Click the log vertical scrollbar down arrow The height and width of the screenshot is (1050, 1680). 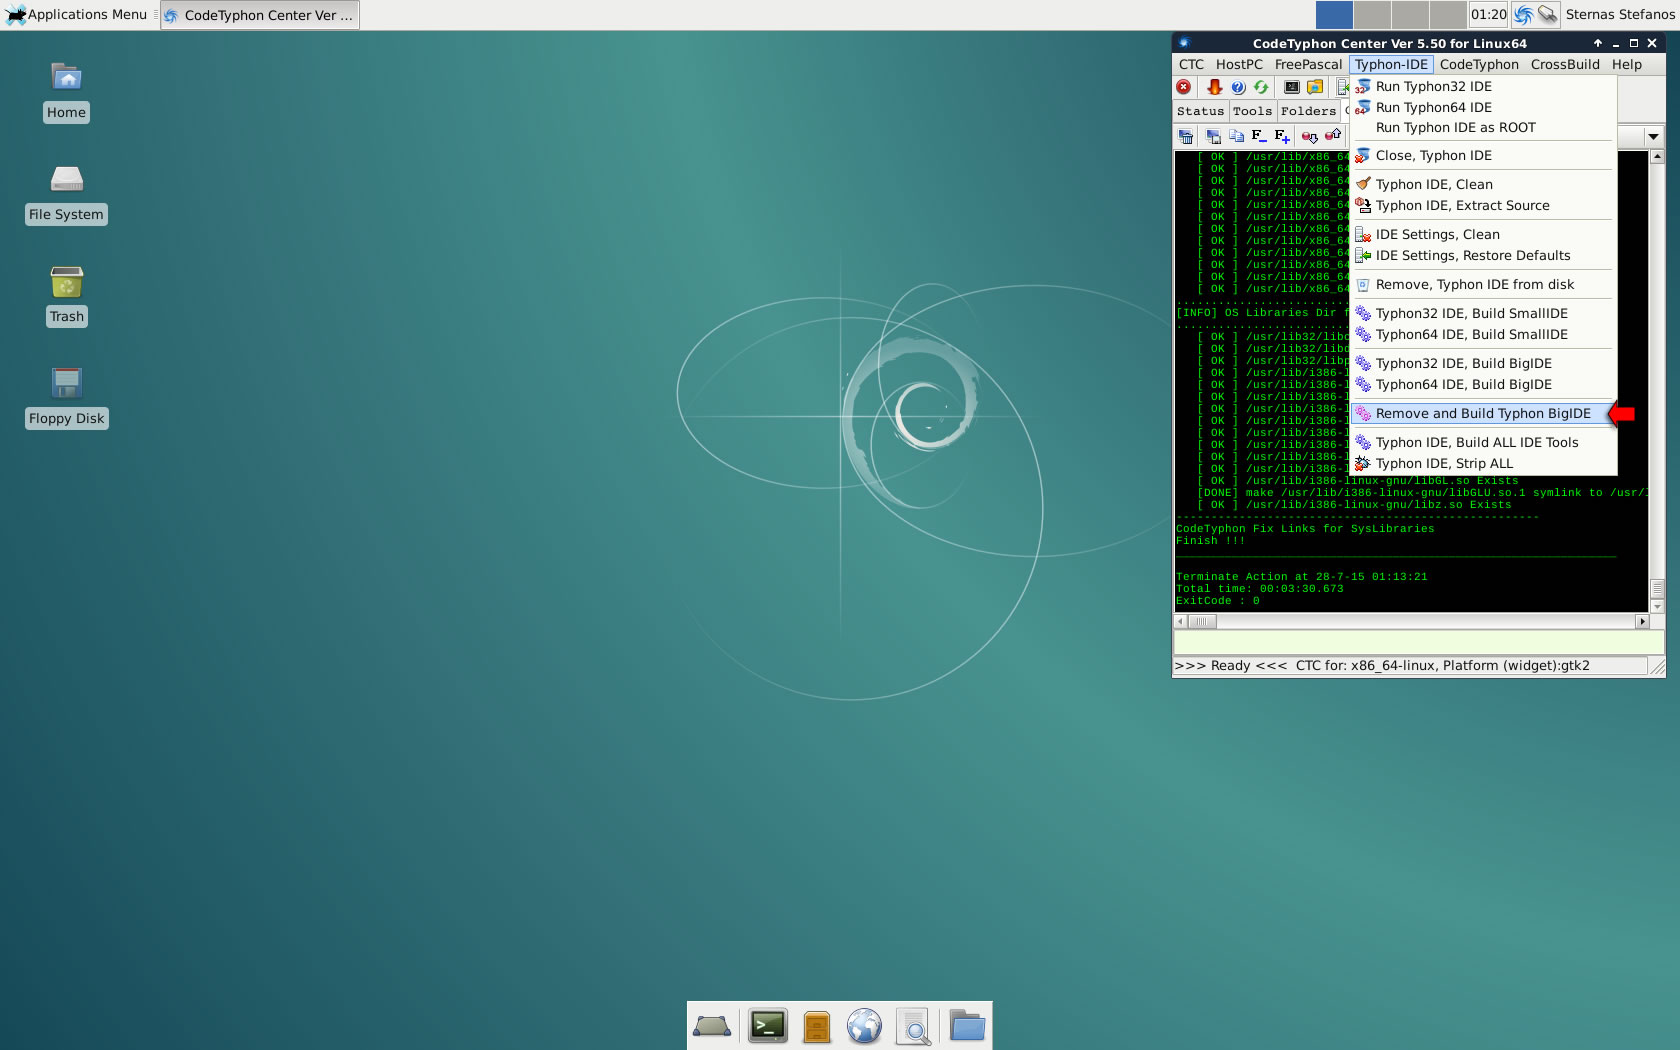pyautogui.click(x=1657, y=606)
